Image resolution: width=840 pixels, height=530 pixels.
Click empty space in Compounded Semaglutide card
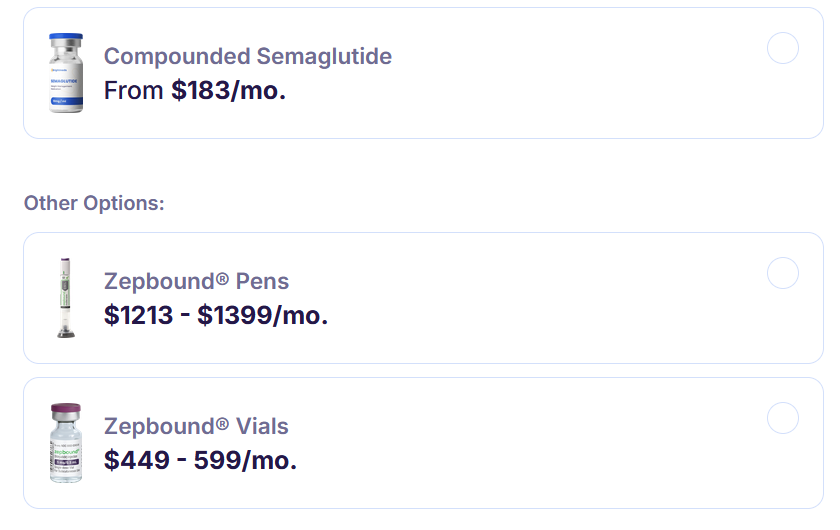tap(560, 75)
